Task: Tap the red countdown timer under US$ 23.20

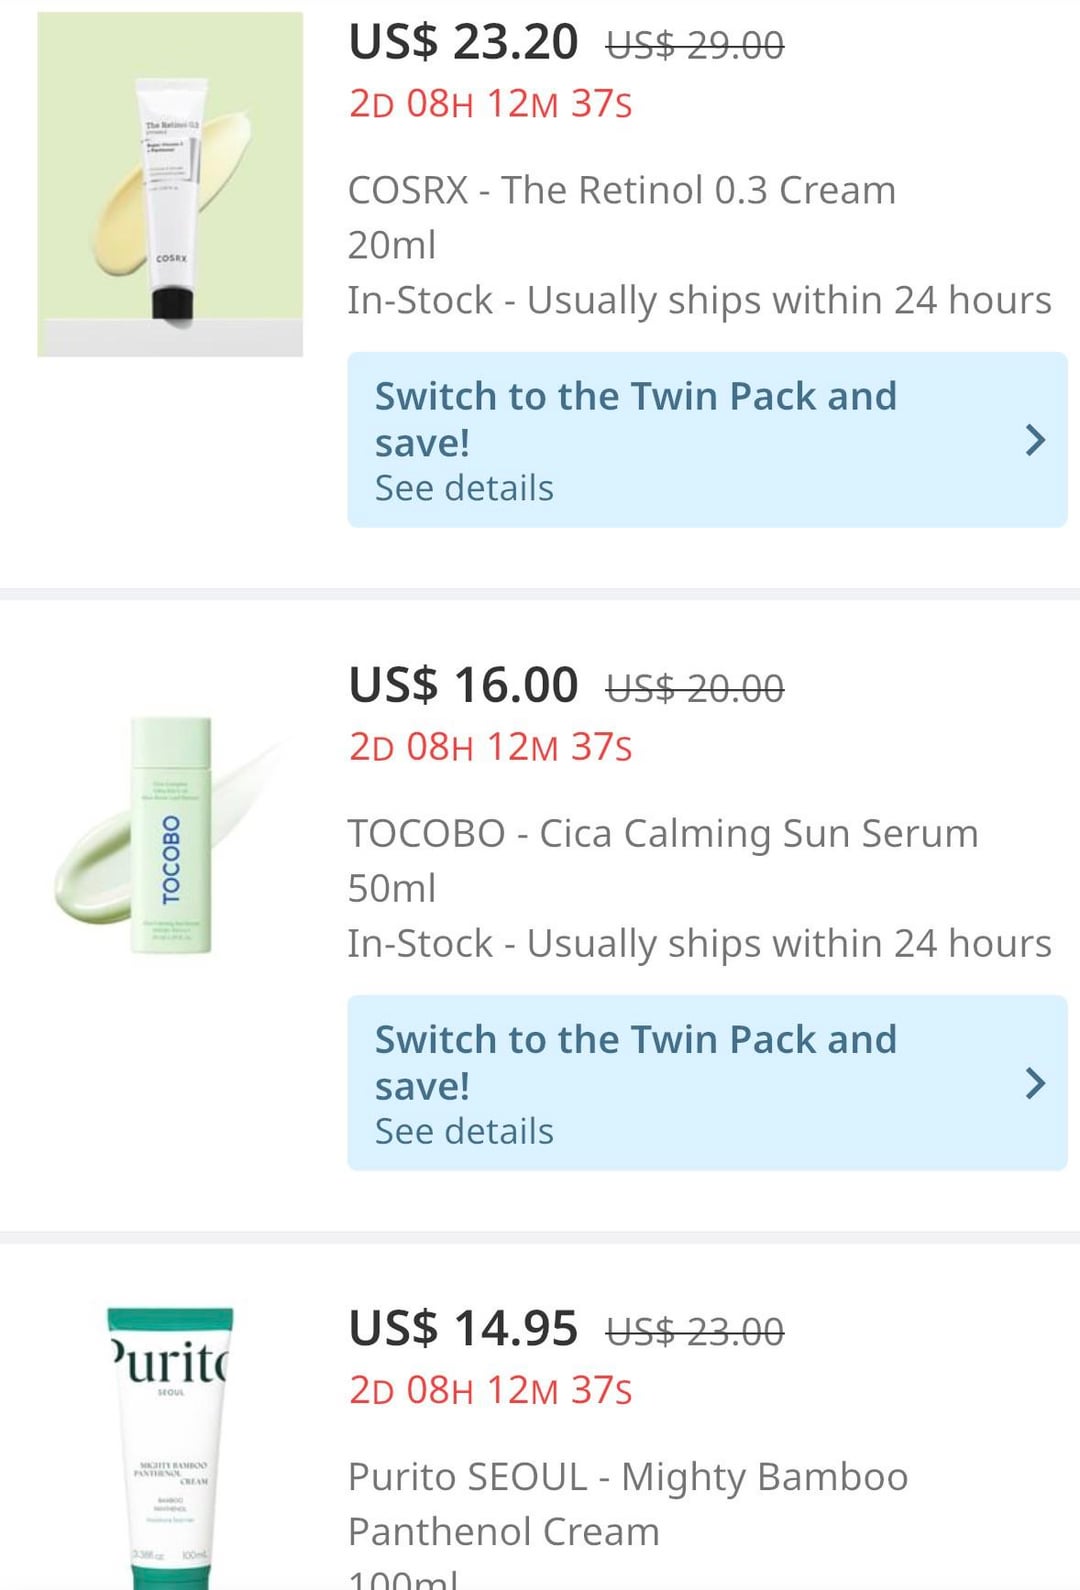Action: pyautogui.click(x=490, y=104)
